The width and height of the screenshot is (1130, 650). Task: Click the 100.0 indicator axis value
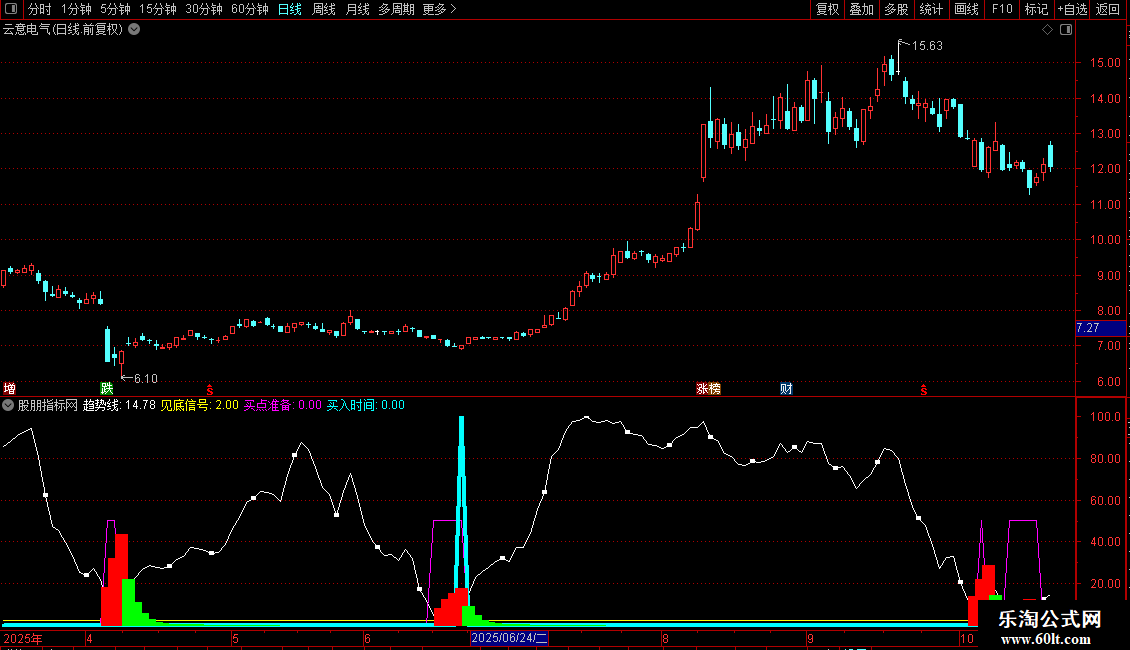point(1105,417)
